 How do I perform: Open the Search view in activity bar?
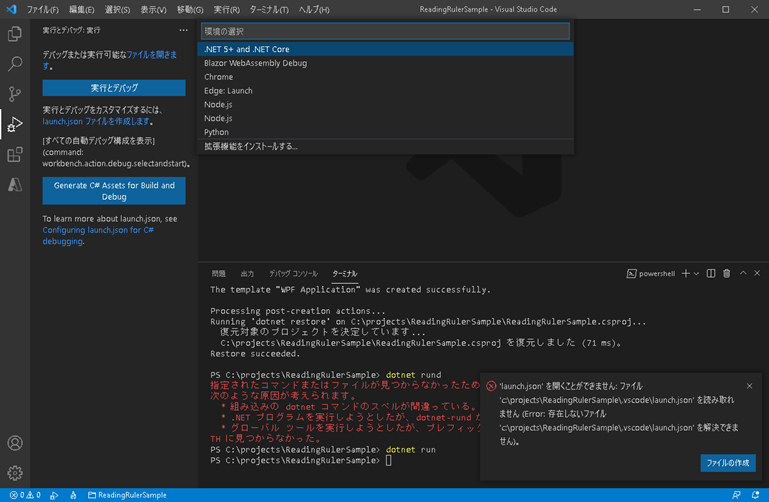click(15, 63)
